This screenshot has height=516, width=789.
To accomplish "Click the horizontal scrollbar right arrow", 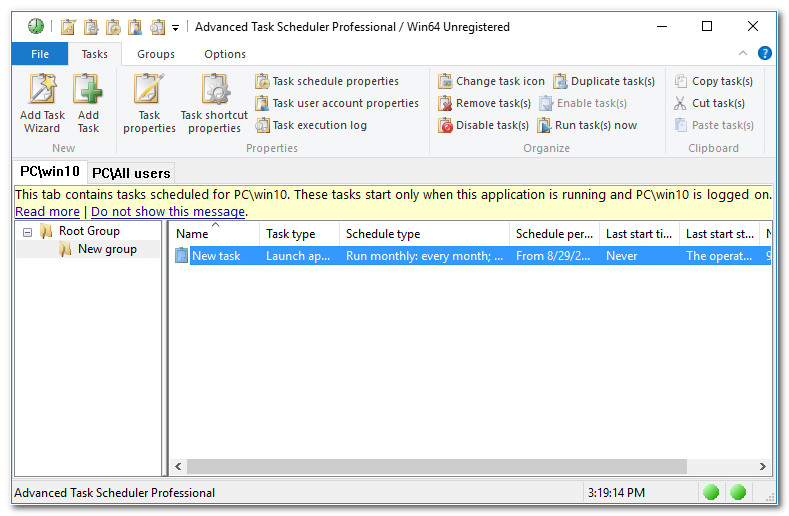I will [763, 467].
